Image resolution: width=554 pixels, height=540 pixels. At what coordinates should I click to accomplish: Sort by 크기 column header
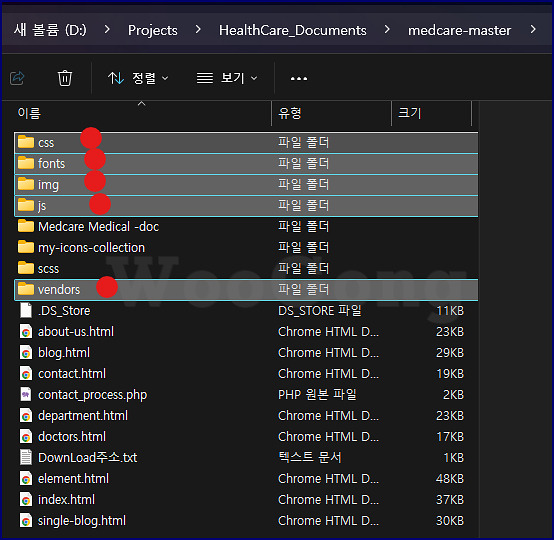409,113
